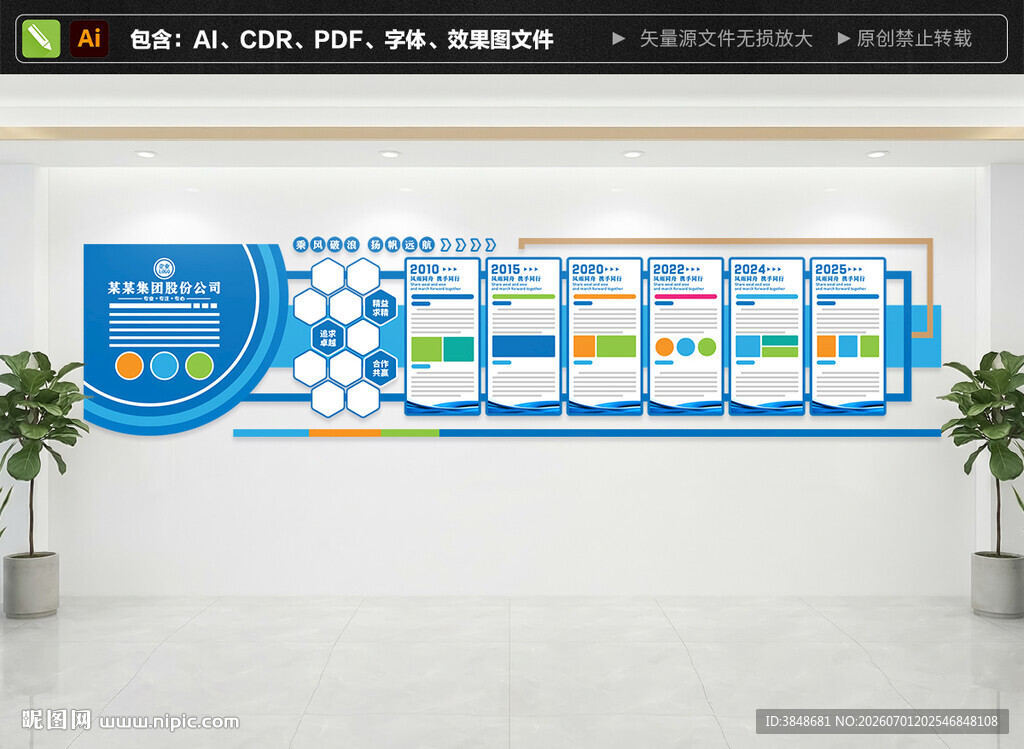Click the orange circle on company panel
The height and width of the screenshot is (749, 1024).
129,366
